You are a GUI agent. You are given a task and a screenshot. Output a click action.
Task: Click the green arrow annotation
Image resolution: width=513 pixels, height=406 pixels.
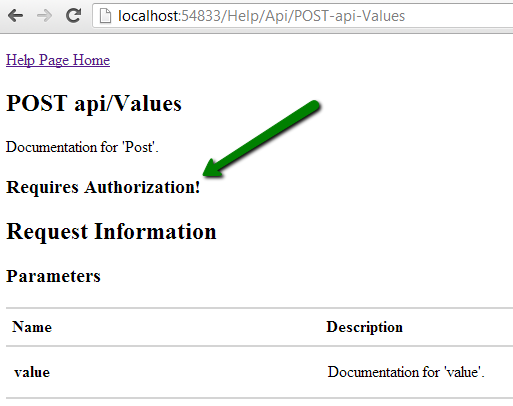click(x=261, y=138)
